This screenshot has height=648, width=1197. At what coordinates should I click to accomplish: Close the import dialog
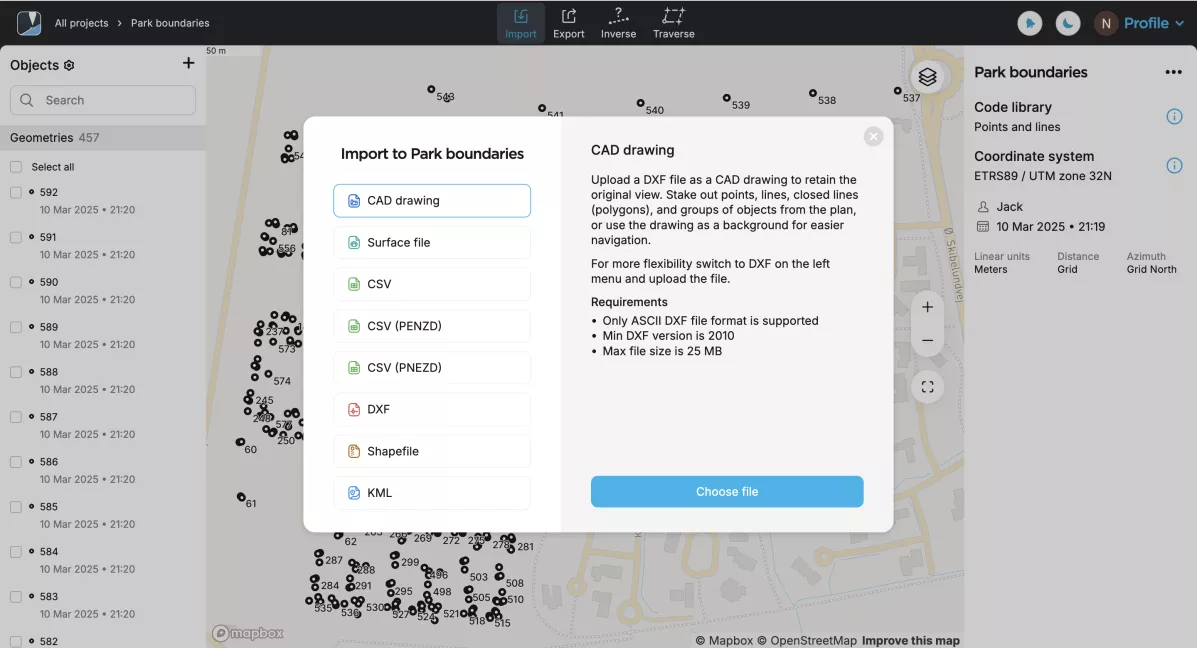[873, 136]
